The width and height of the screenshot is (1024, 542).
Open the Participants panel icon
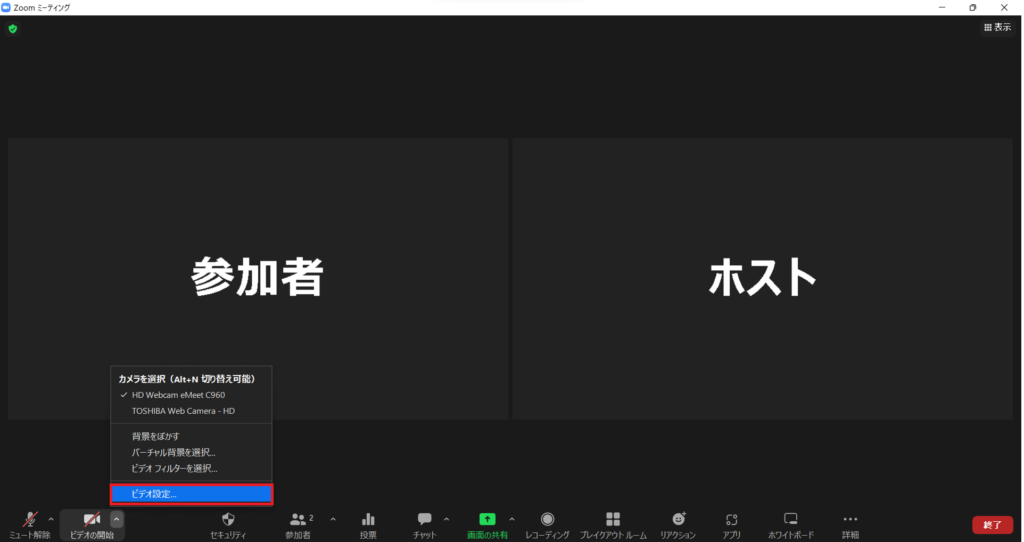click(298, 520)
